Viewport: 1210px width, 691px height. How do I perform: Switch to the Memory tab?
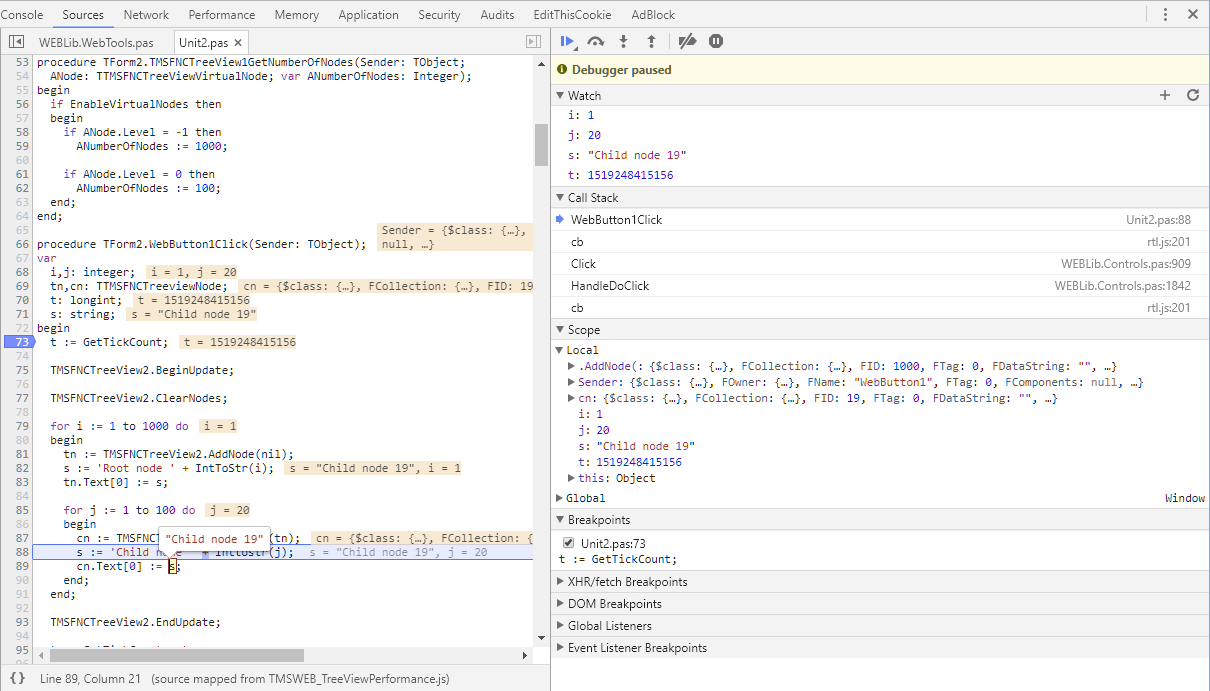tap(296, 15)
